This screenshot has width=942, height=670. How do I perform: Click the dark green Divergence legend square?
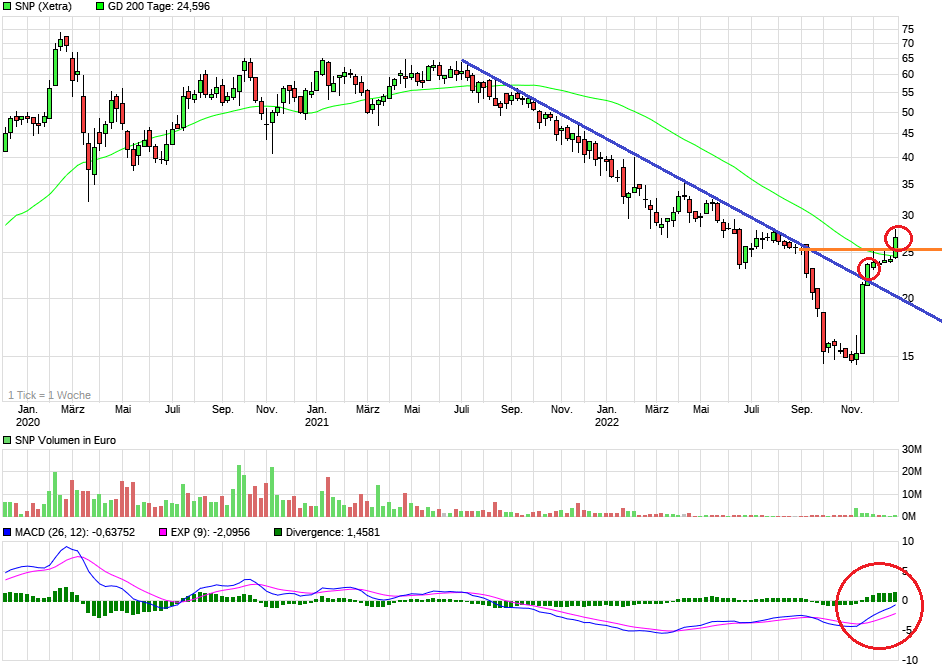[x=279, y=532]
